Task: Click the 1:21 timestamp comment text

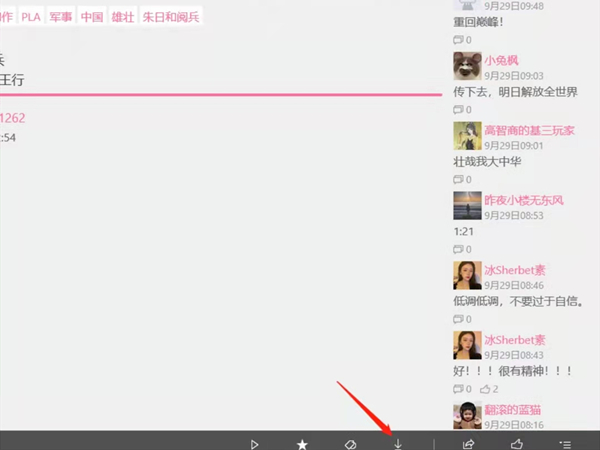Action: (x=463, y=232)
